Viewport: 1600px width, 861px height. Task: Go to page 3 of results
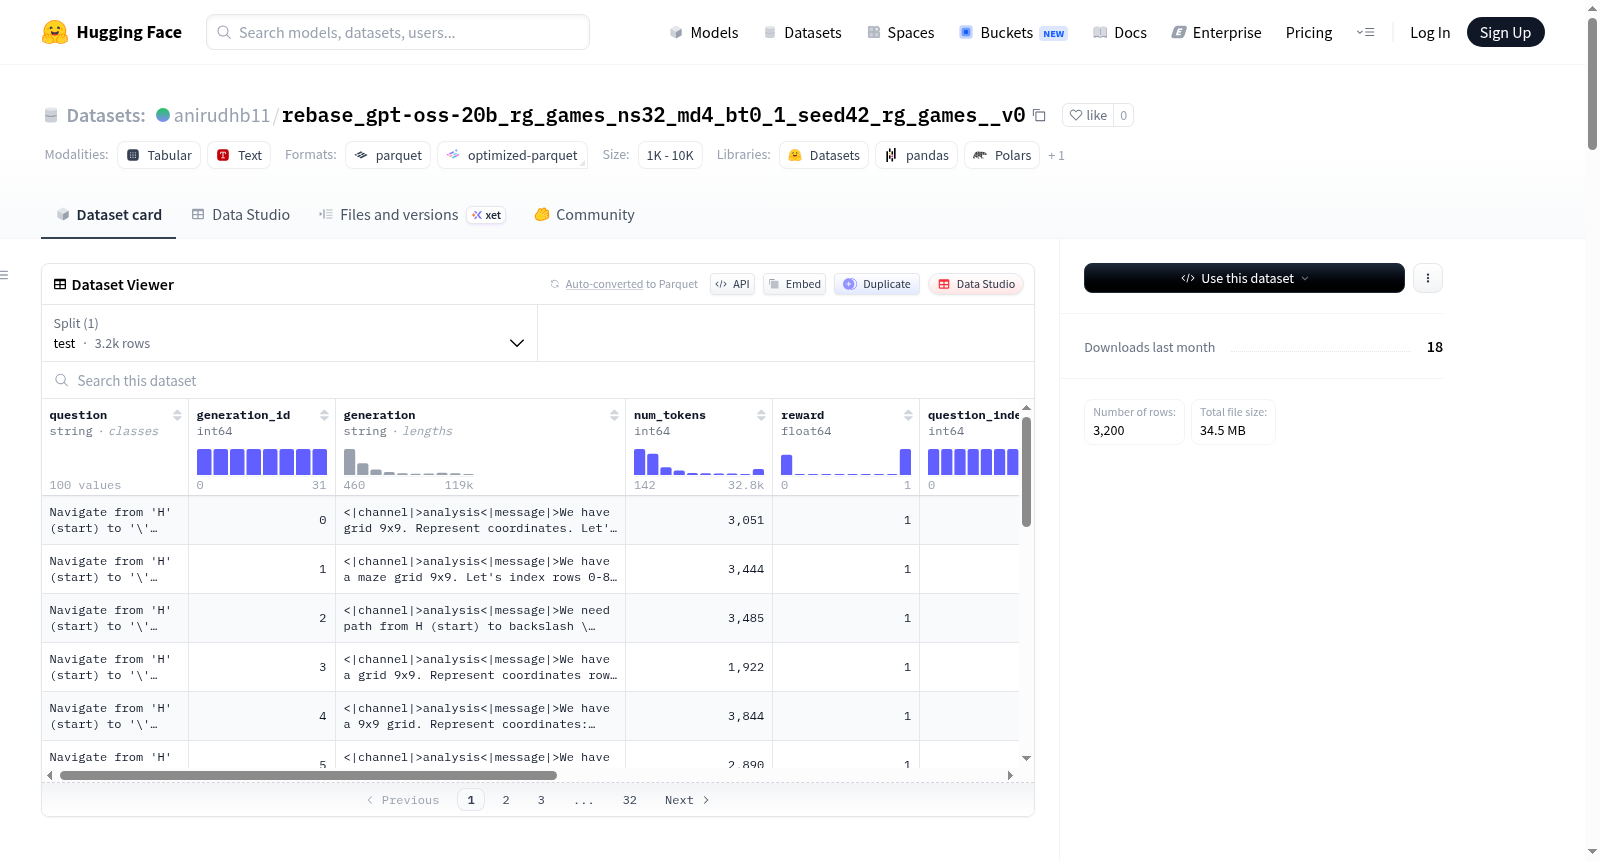point(541,800)
